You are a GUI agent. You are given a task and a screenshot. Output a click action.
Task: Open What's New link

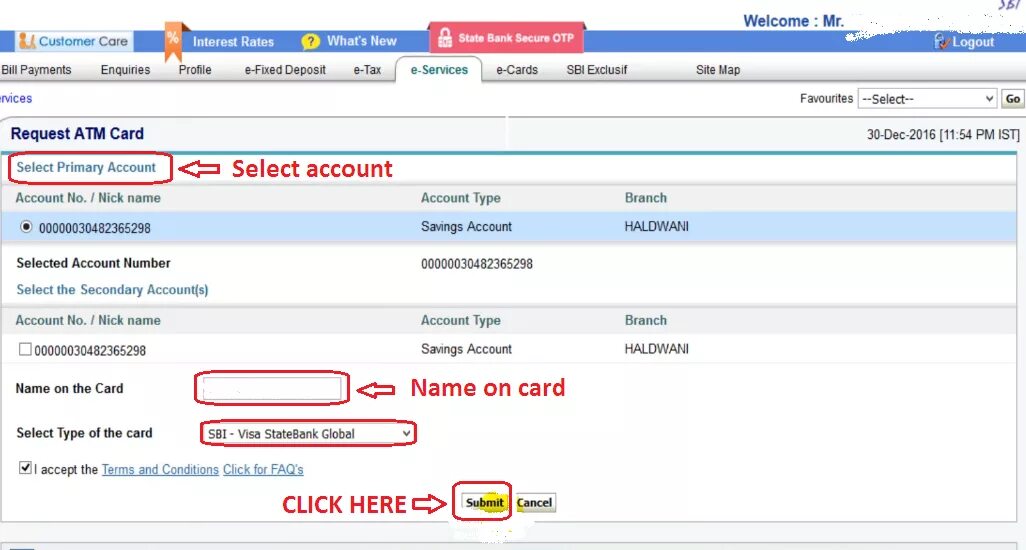pyautogui.click(x=362, y=41)
